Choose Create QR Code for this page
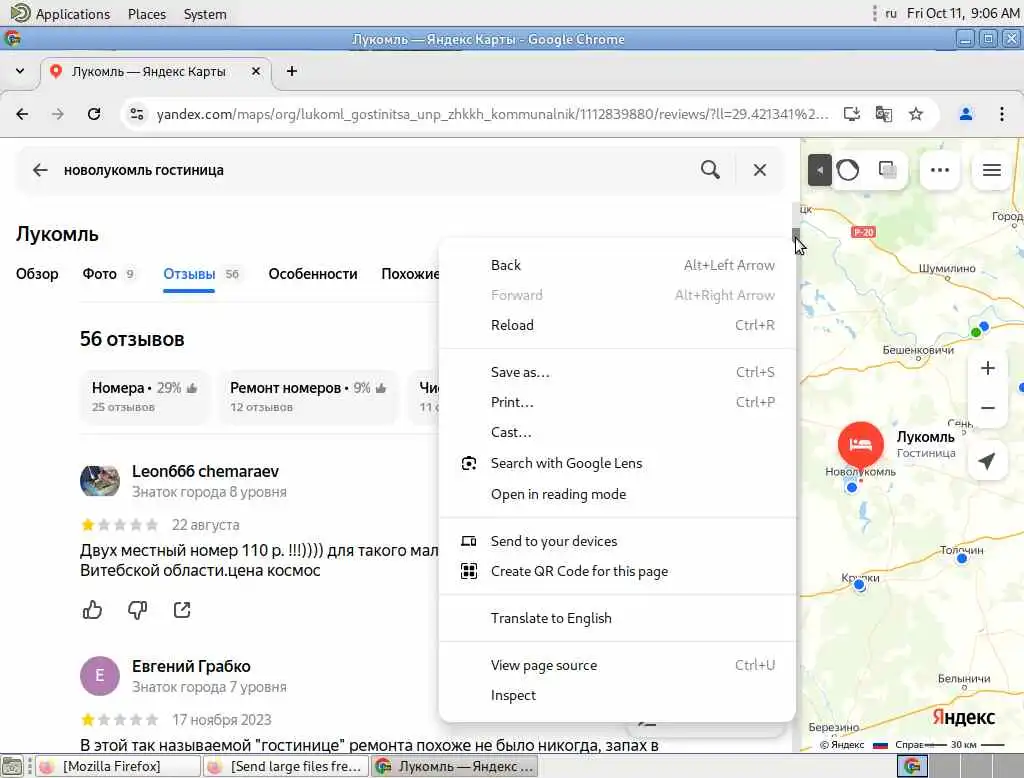The image size is (1024, 778). pos(617,572)
